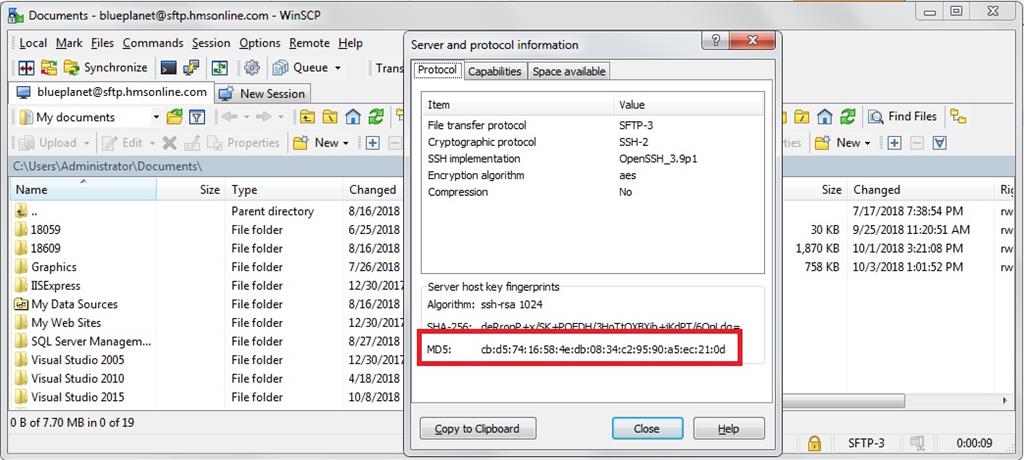Click the Find Files button
Screen dimensions: 1024x460
pos(904,117)
